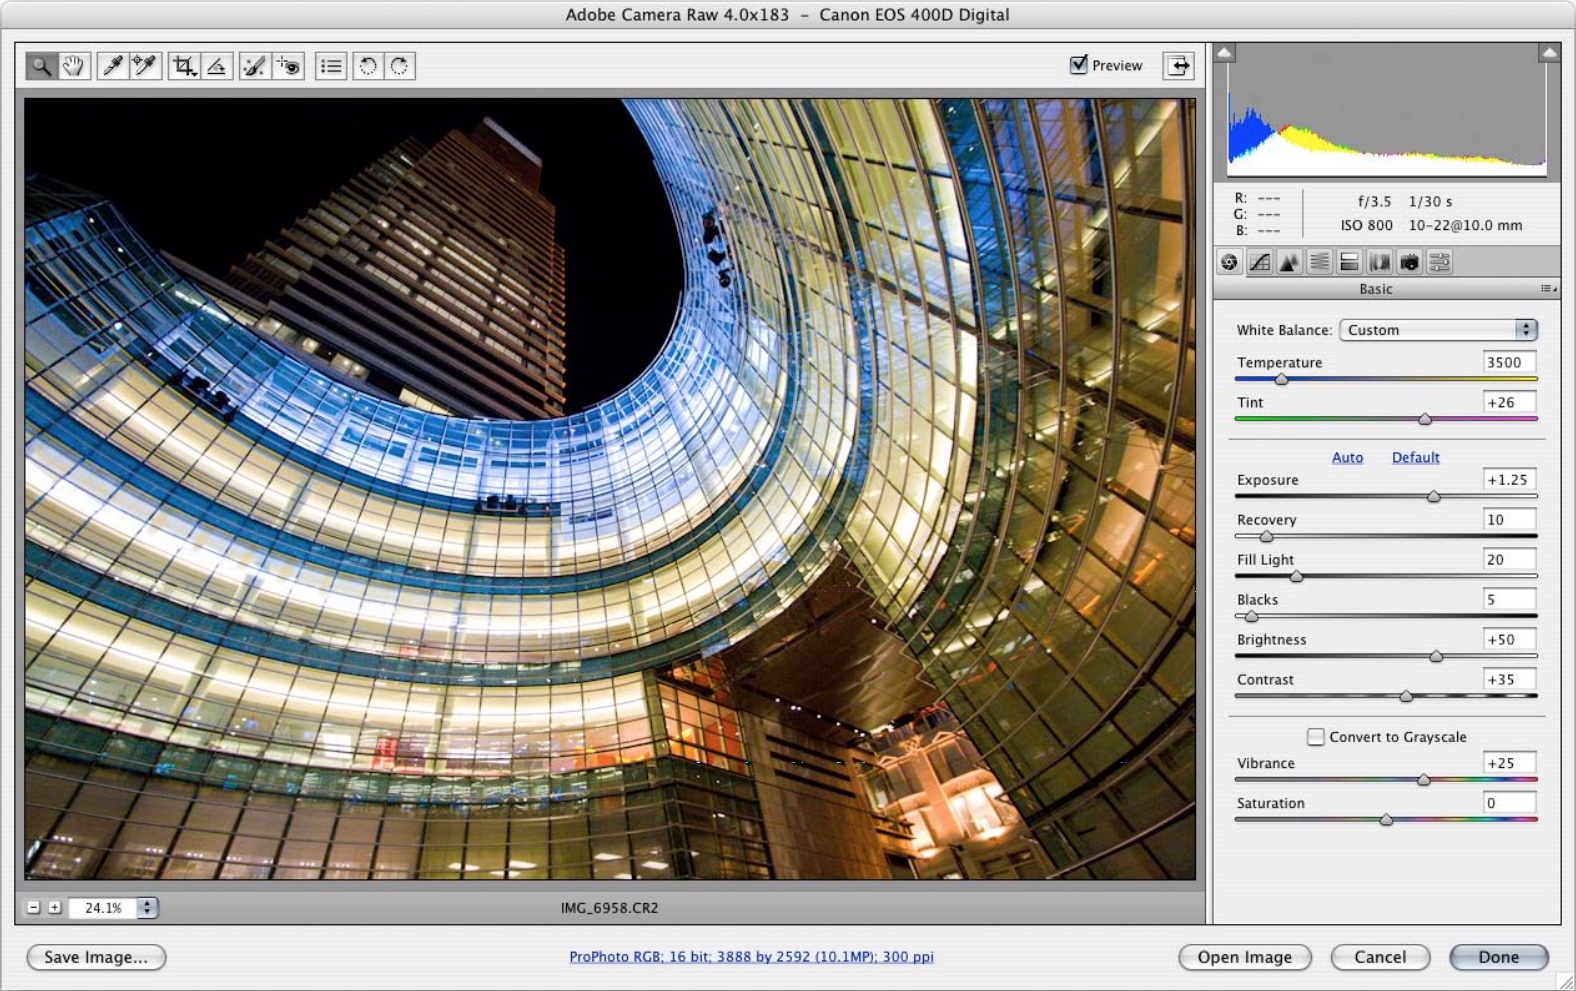Click the Blacks slider handle
Viewport: 1576px width, 991px height.
click(1251, 616)
